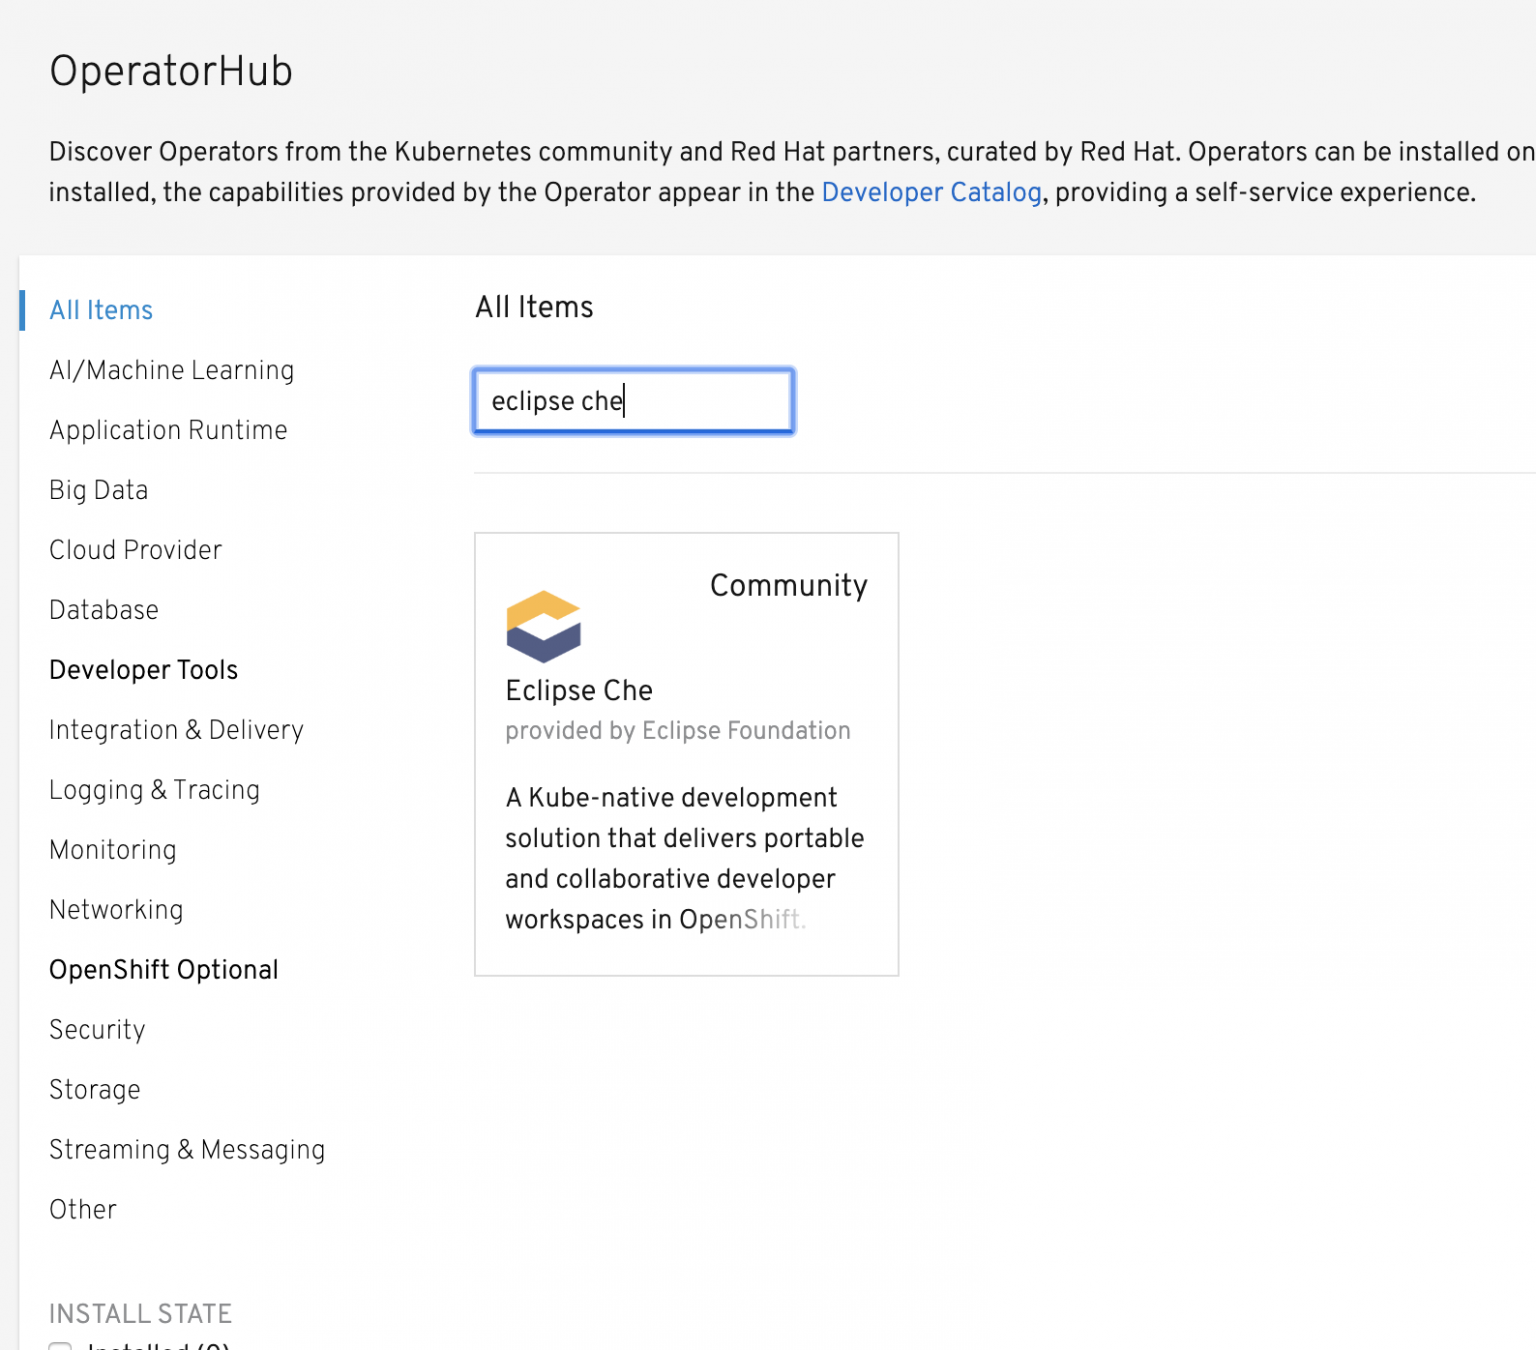This screenshot has width=1536, height=1350.
Task: Open the Other category filter
Action: coord(82,1209)
